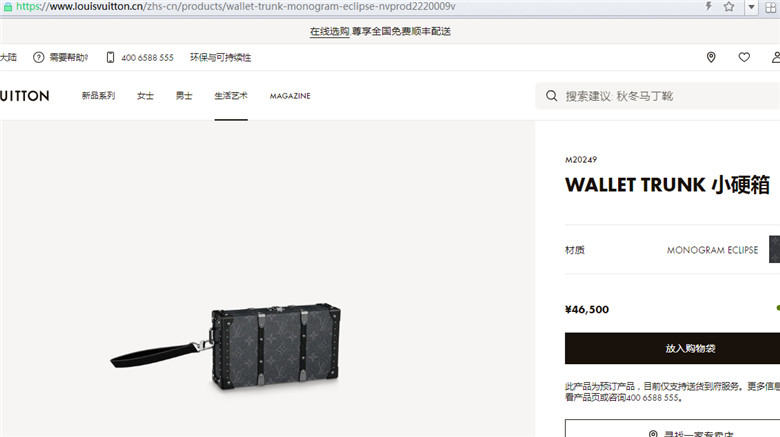Open the account profile icon
780x437 pixels.
[x=776, y=57]
